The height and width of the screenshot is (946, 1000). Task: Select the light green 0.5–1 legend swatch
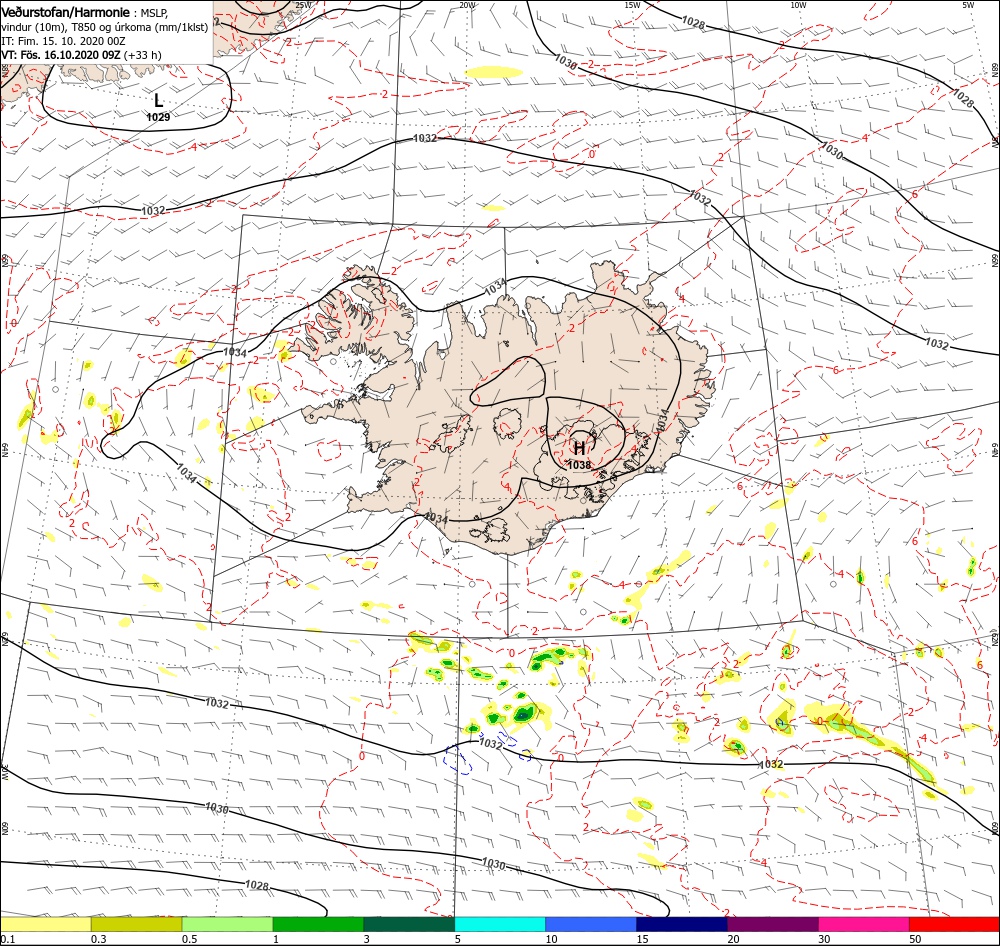[x=227, y=924]
